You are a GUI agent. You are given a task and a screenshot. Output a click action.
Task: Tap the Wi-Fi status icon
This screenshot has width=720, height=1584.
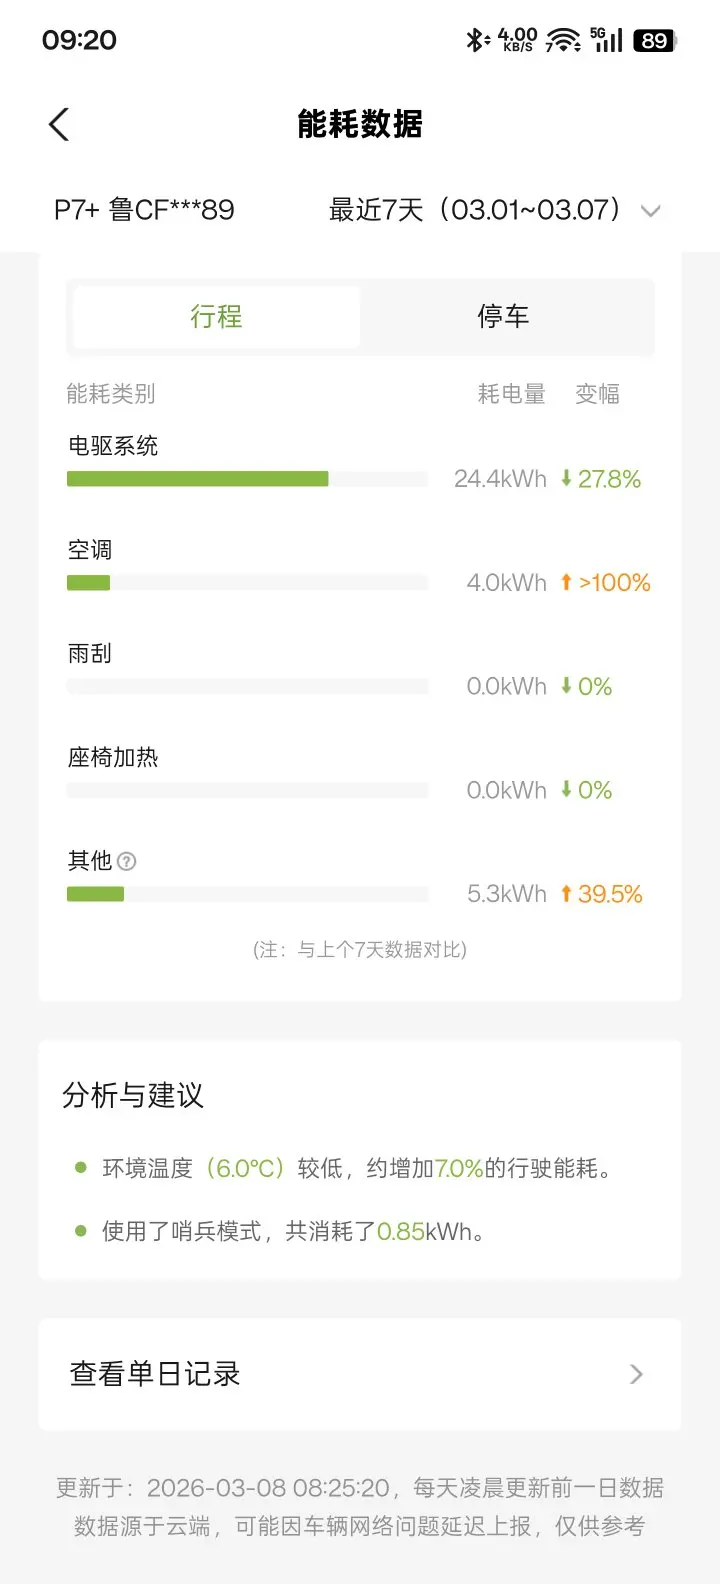(564, 40)
